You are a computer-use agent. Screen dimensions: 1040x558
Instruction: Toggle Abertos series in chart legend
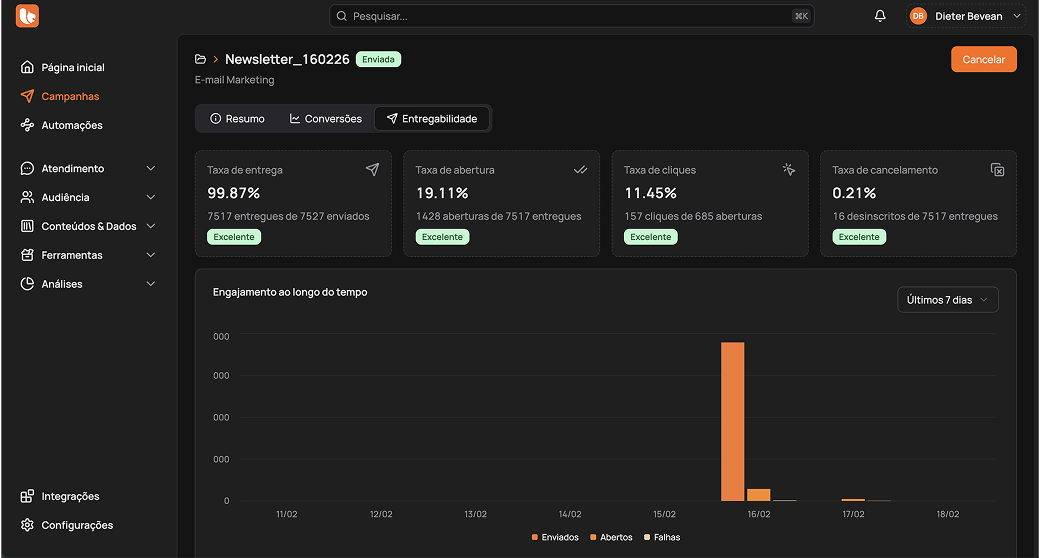[611, 537]
